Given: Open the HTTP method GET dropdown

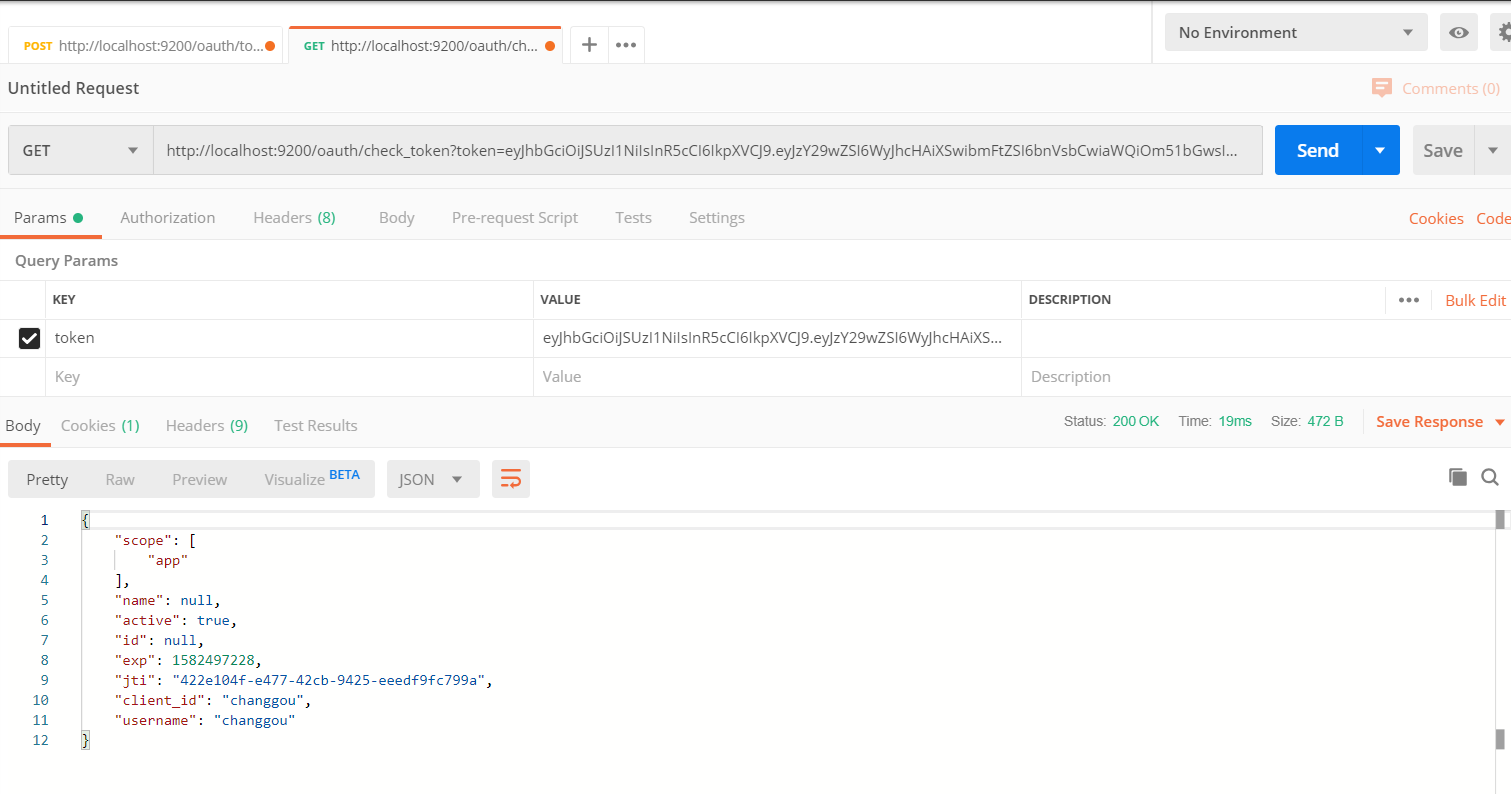Looking at the screenshot, I should tap(80, 150).
